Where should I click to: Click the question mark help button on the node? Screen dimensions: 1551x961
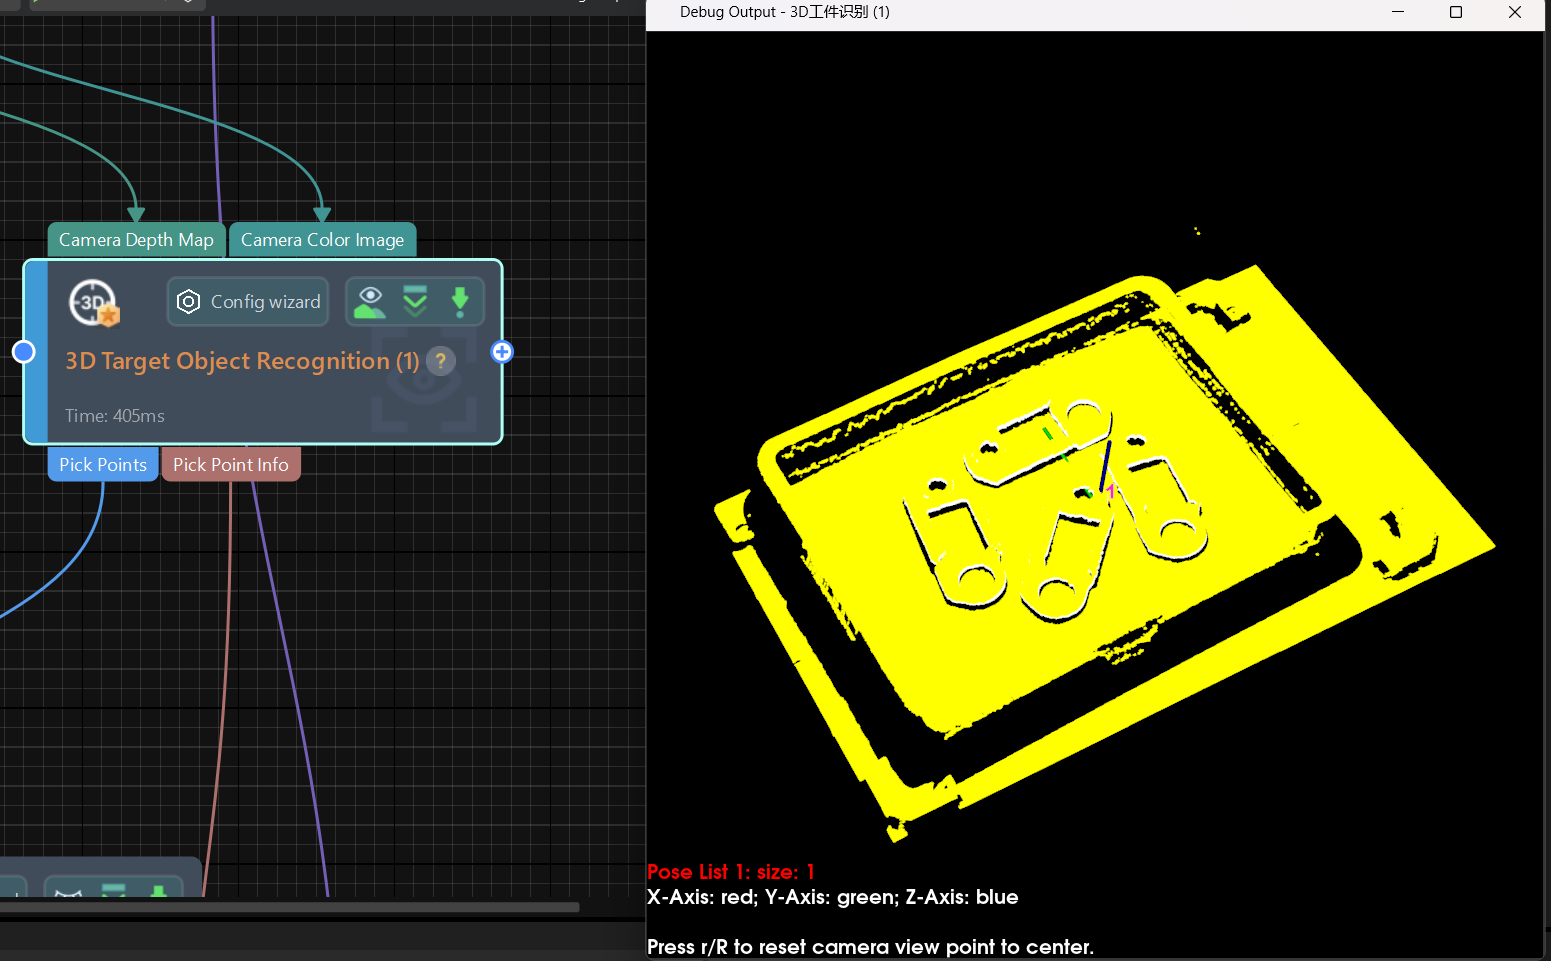click(x=440, y=361)
